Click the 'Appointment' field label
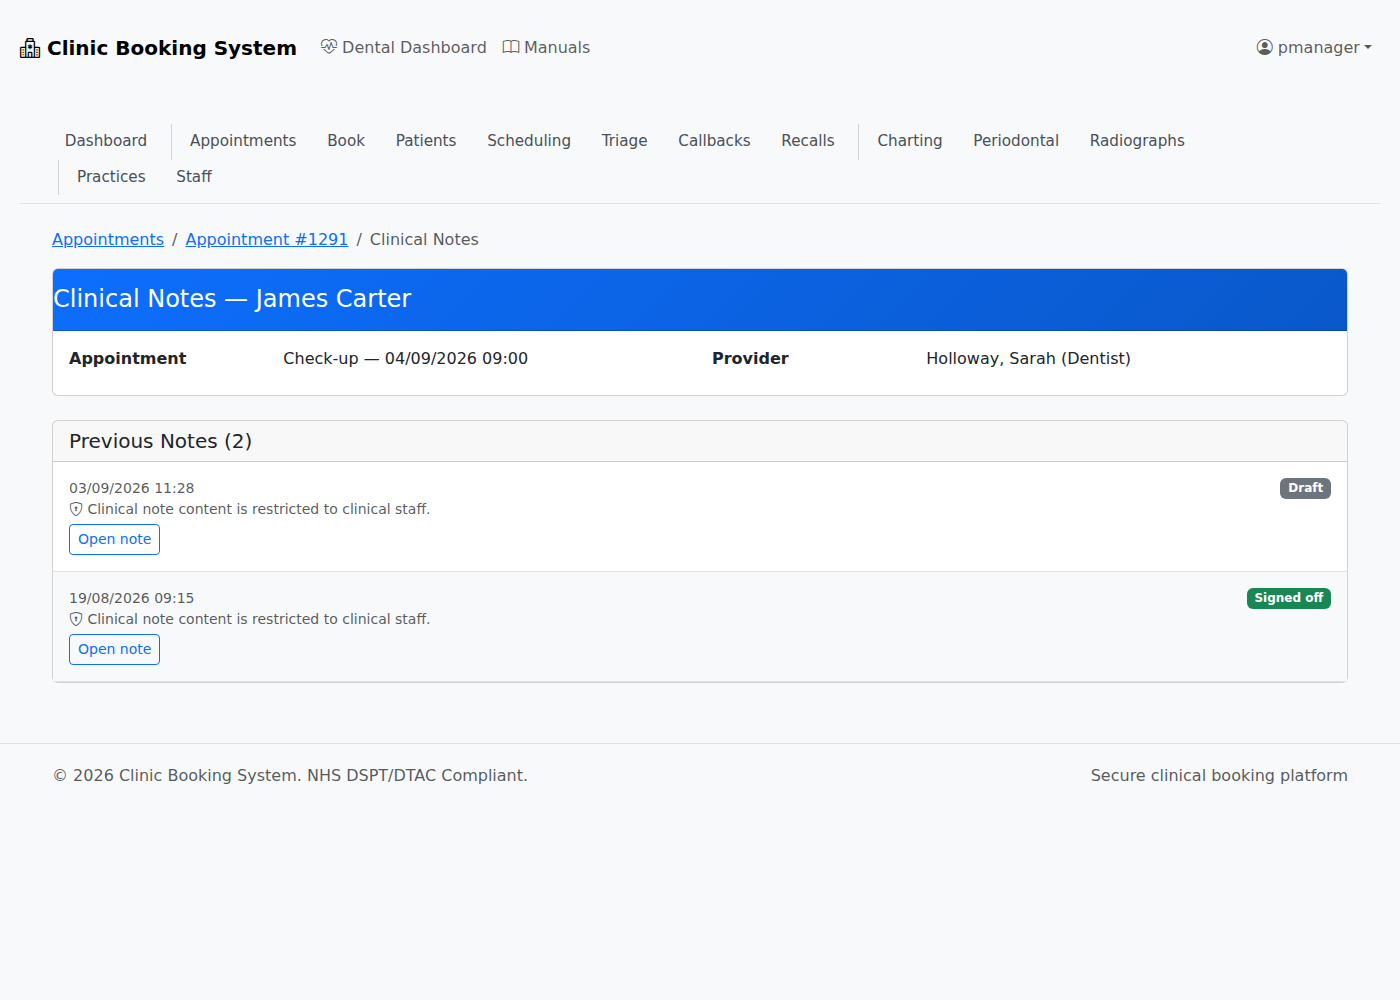The image size is (1400, 1000). [x=128, y=358]
